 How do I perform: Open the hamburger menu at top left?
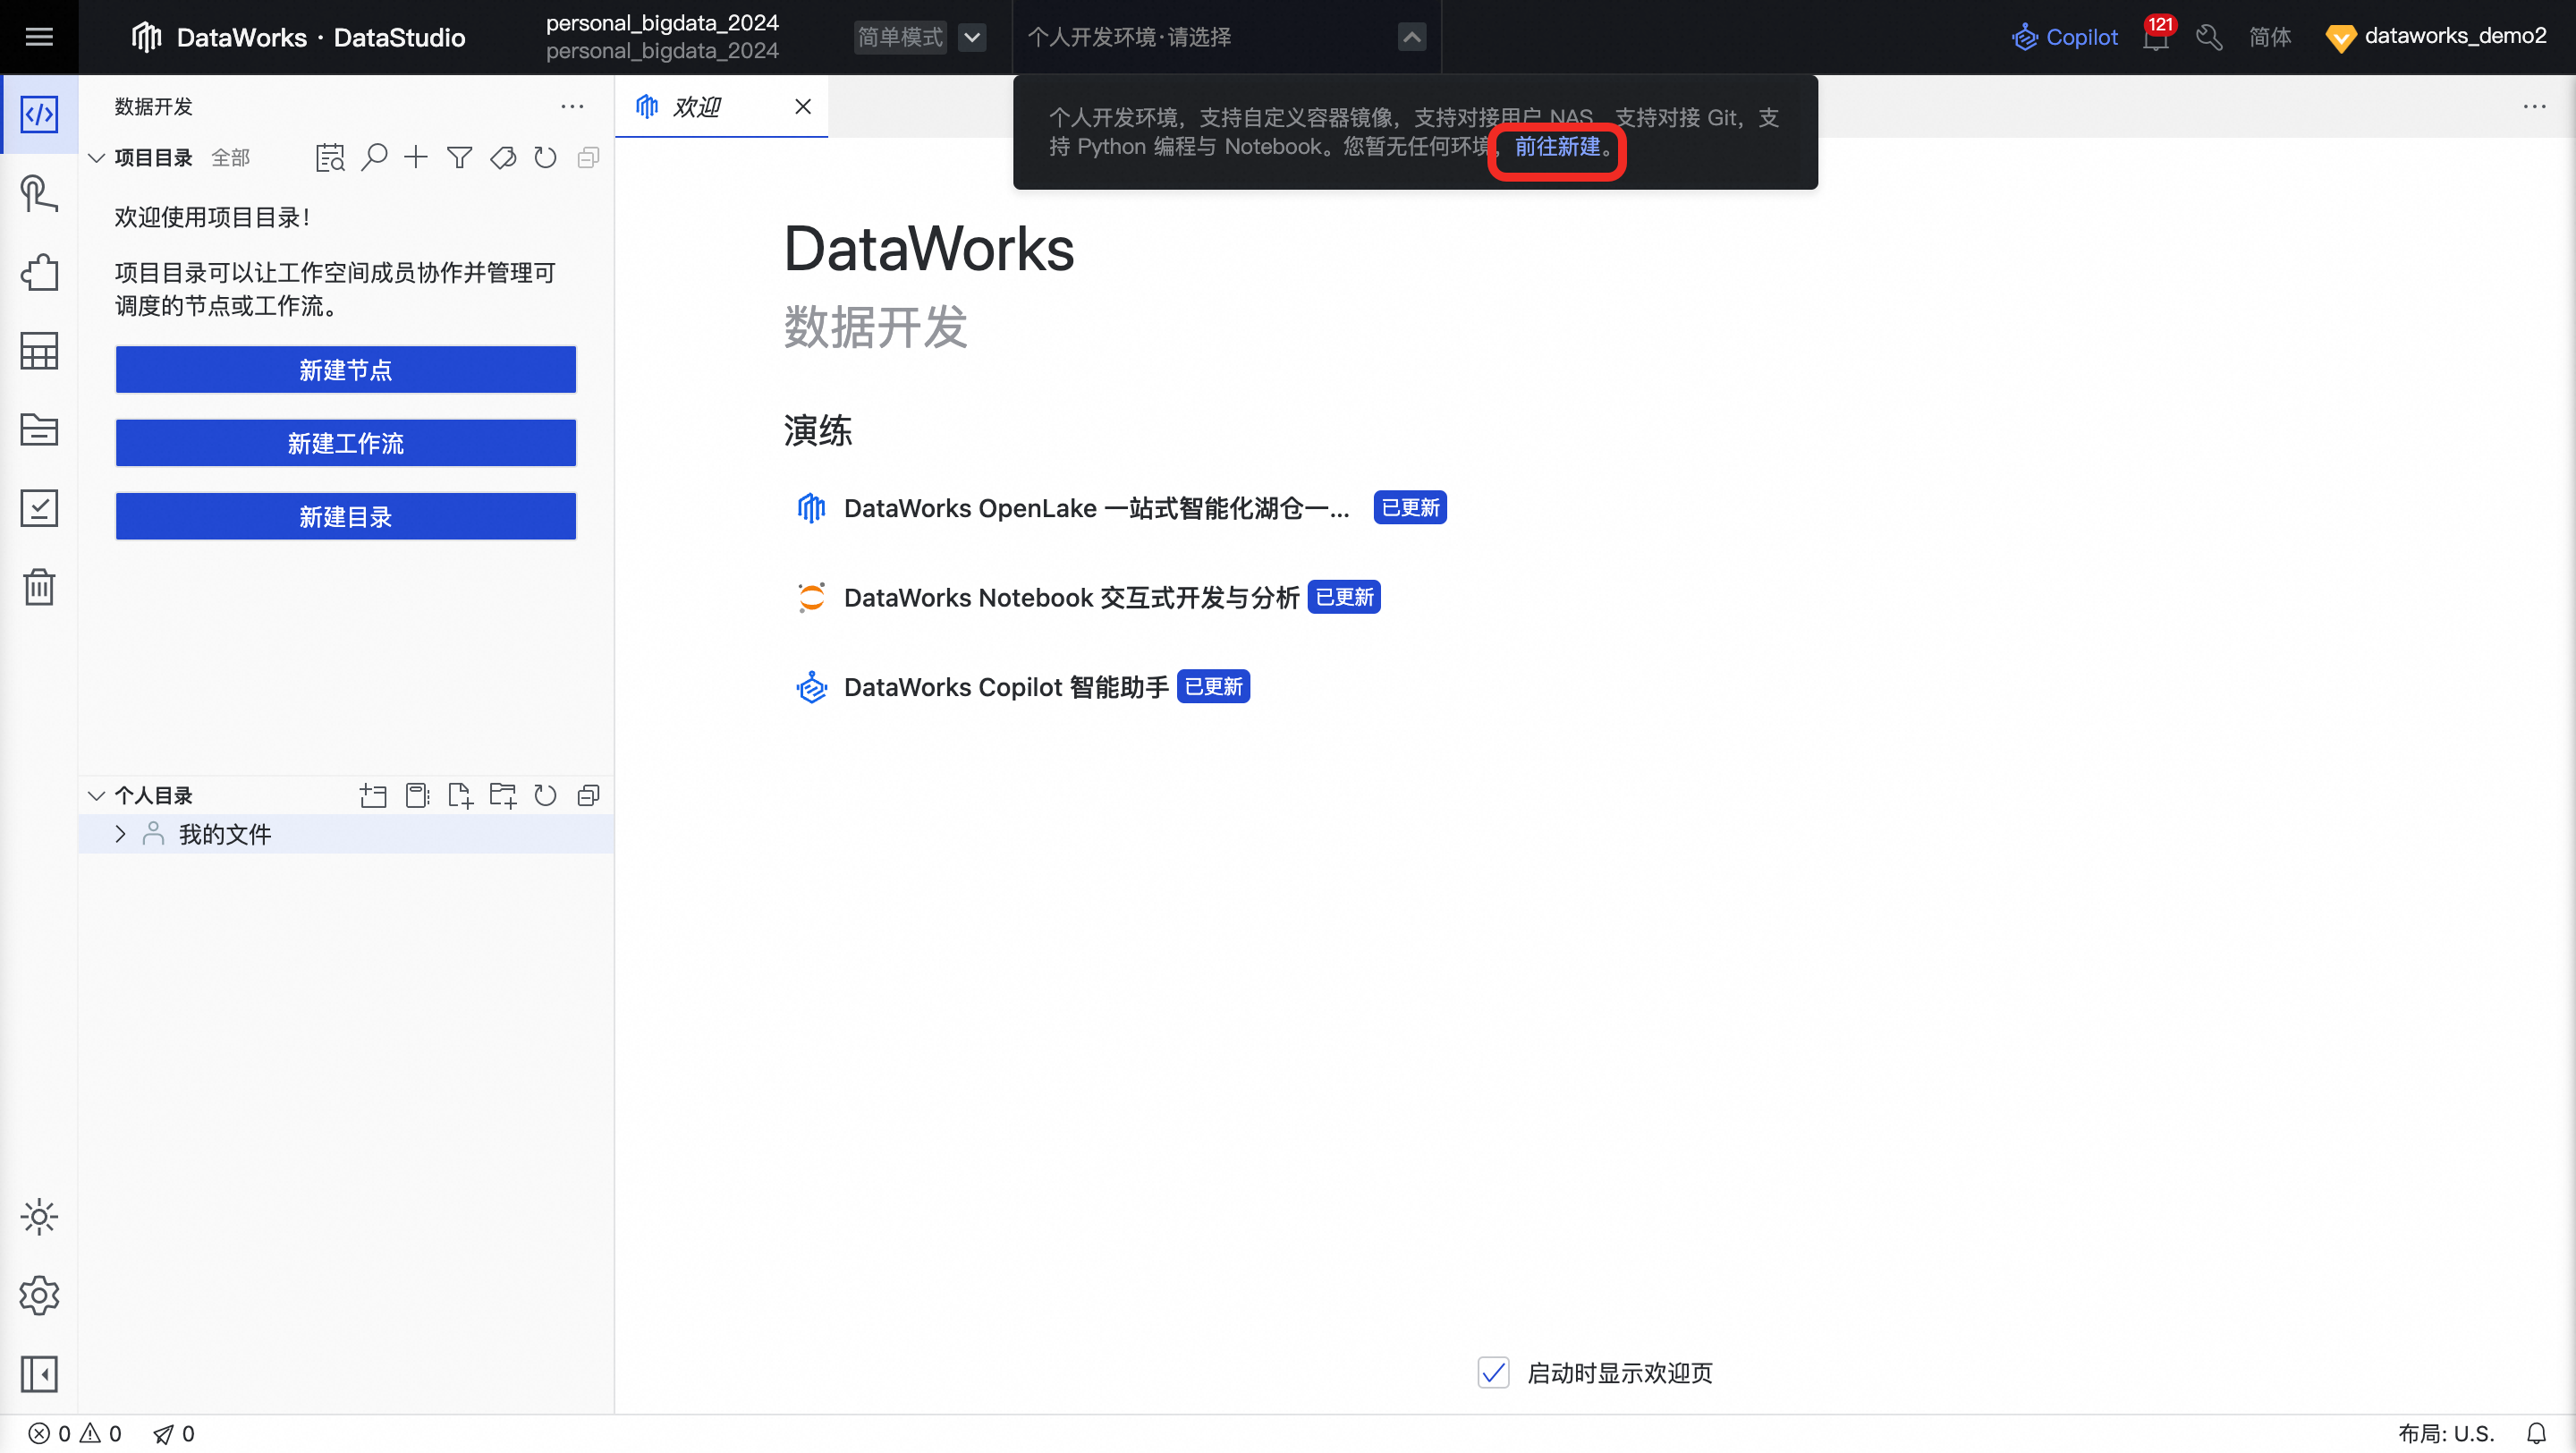coord(39,36)
